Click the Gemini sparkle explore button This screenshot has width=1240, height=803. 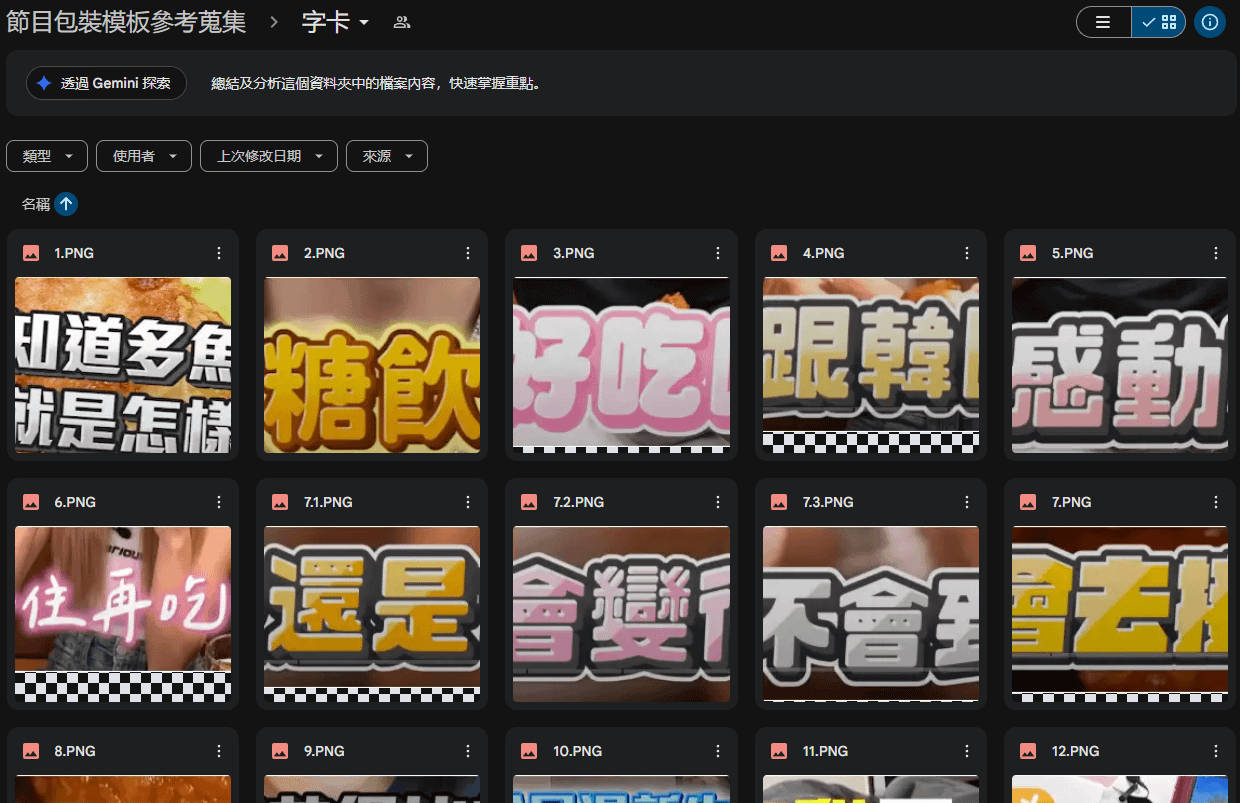106,84
